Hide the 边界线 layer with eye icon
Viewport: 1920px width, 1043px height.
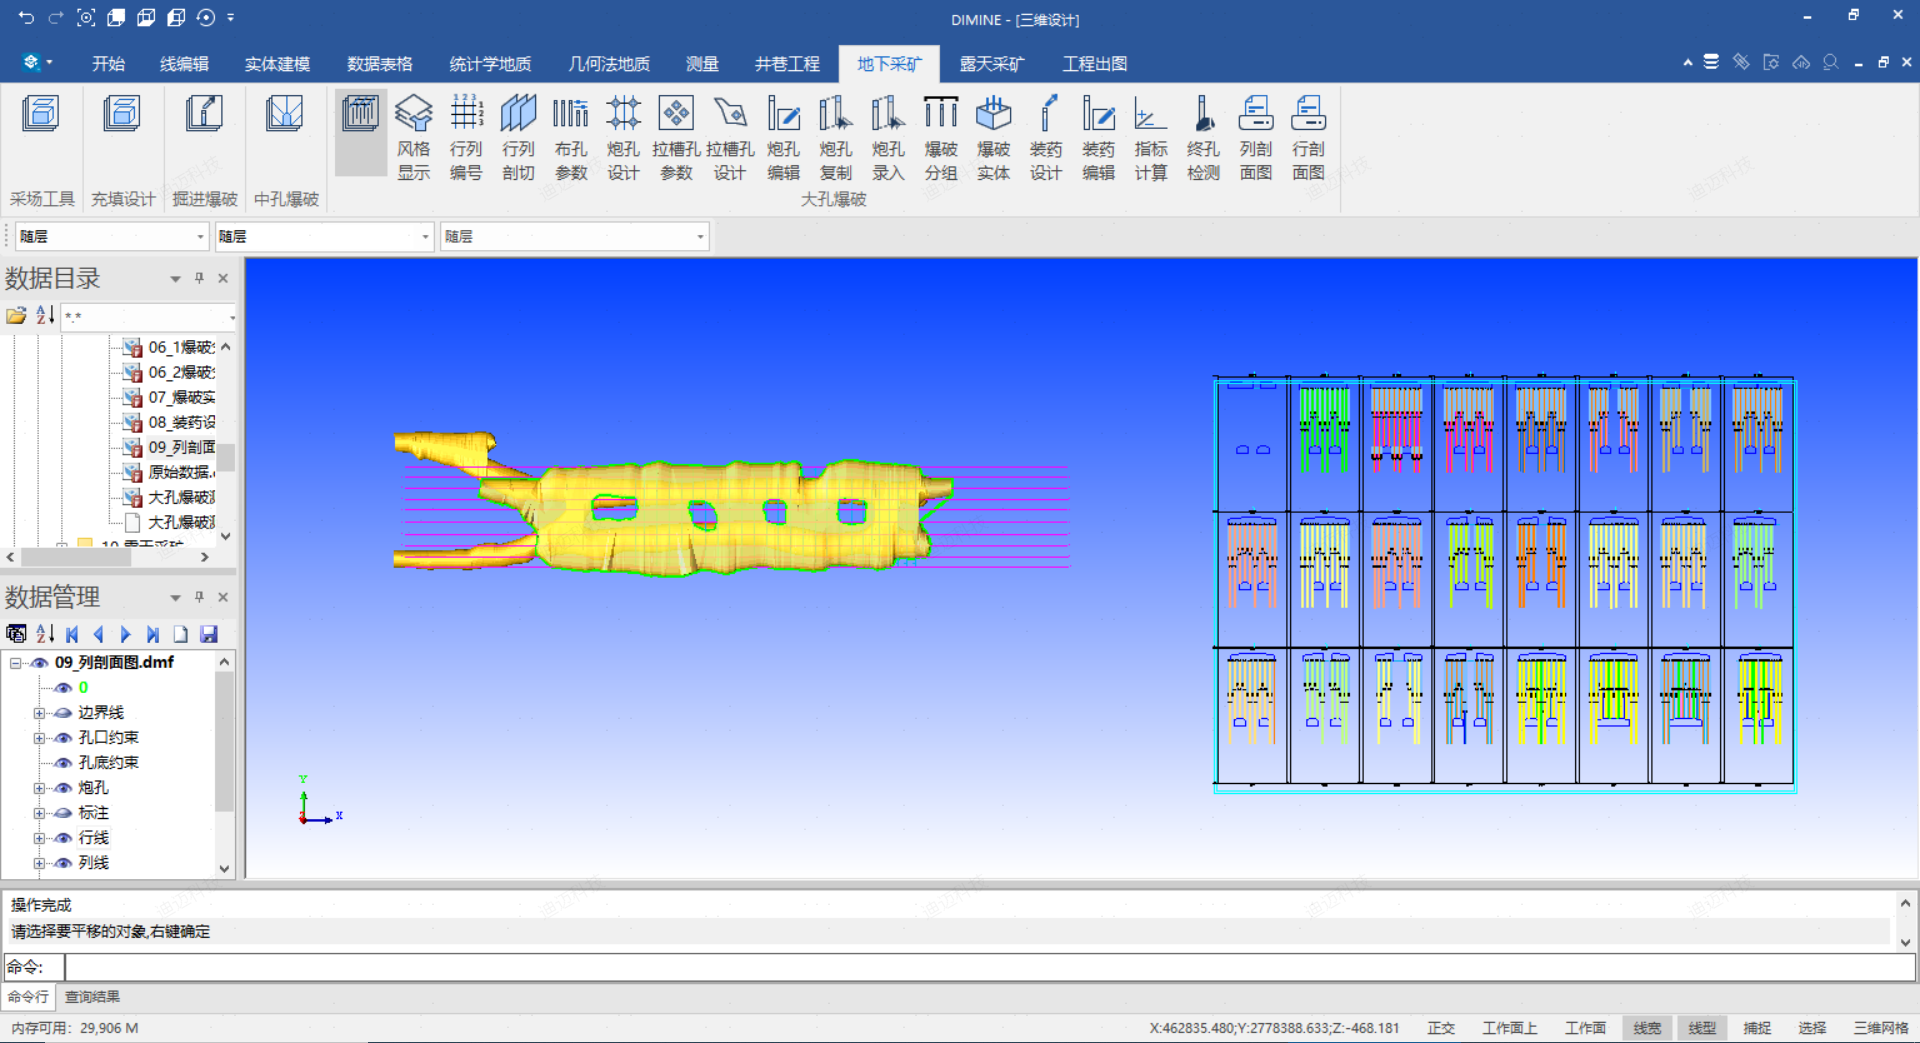coord(63,713)
